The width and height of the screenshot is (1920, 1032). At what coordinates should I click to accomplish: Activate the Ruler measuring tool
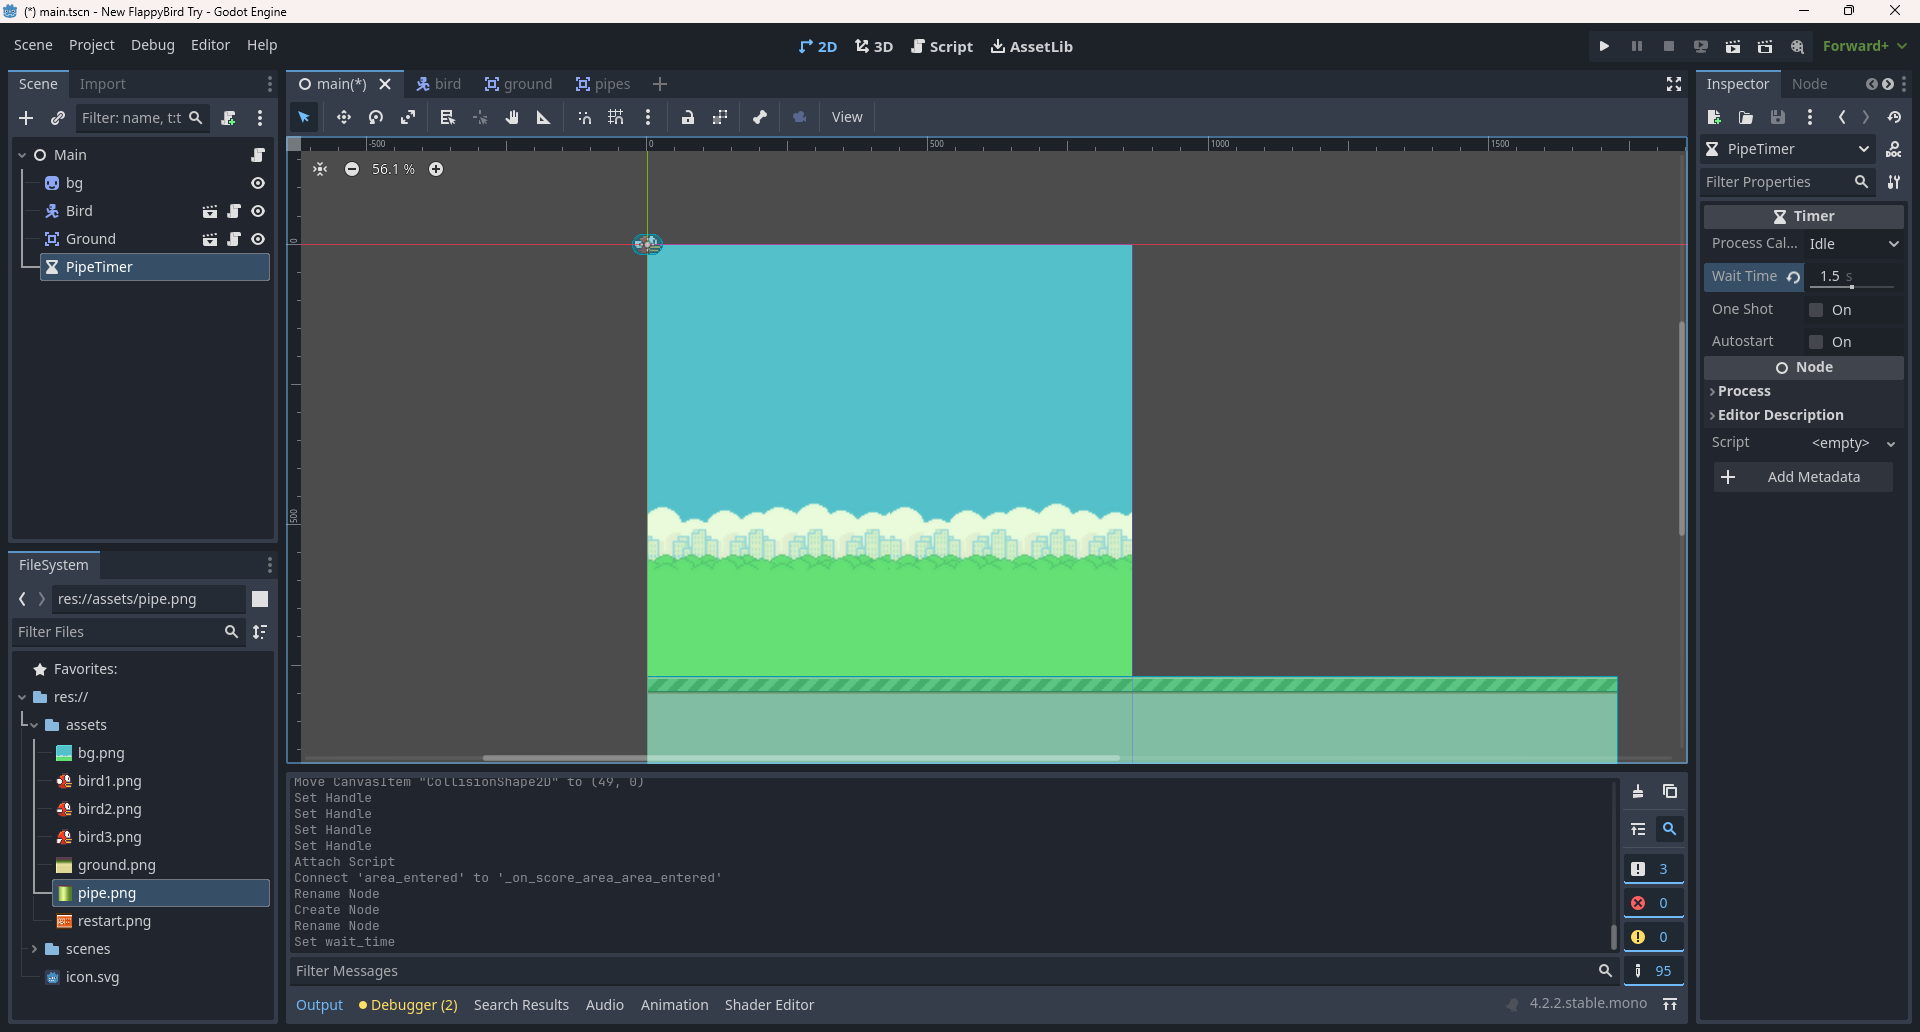point(544,118)
